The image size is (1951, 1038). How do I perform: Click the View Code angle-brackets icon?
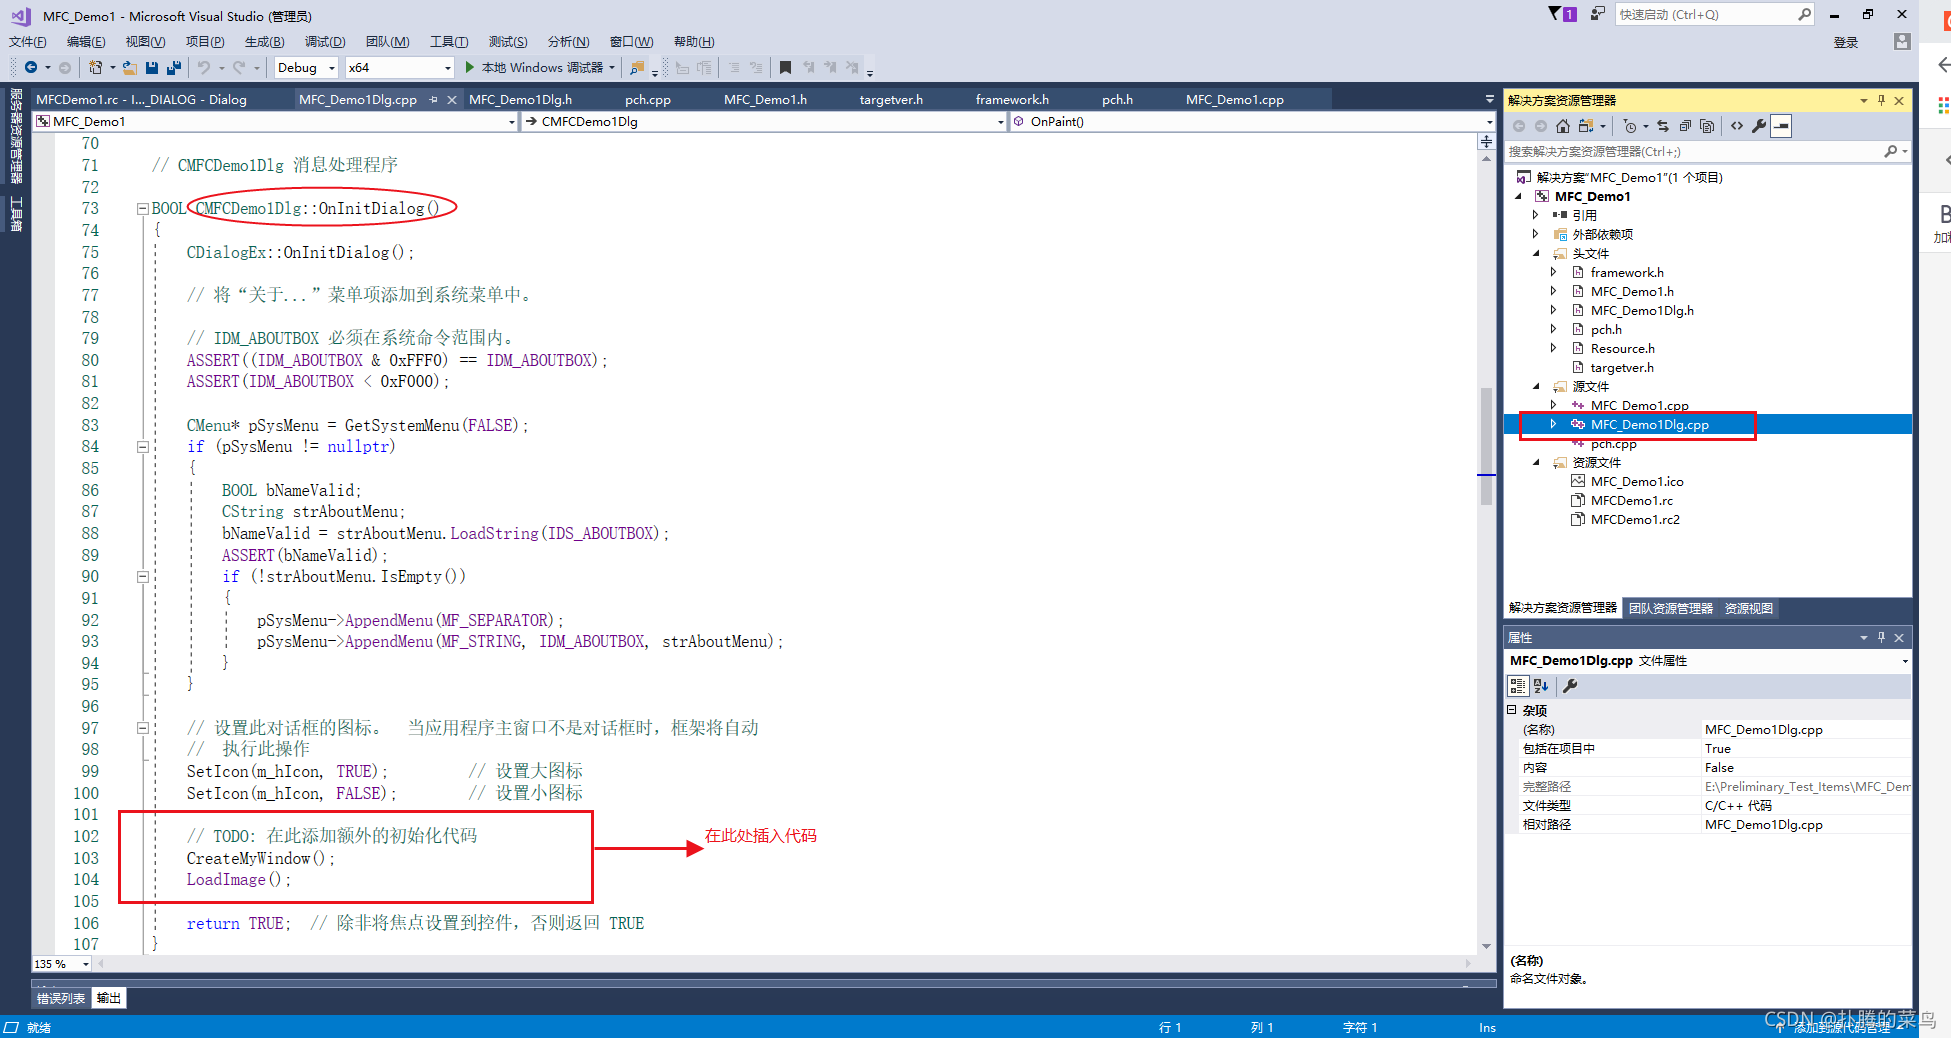1737,126
